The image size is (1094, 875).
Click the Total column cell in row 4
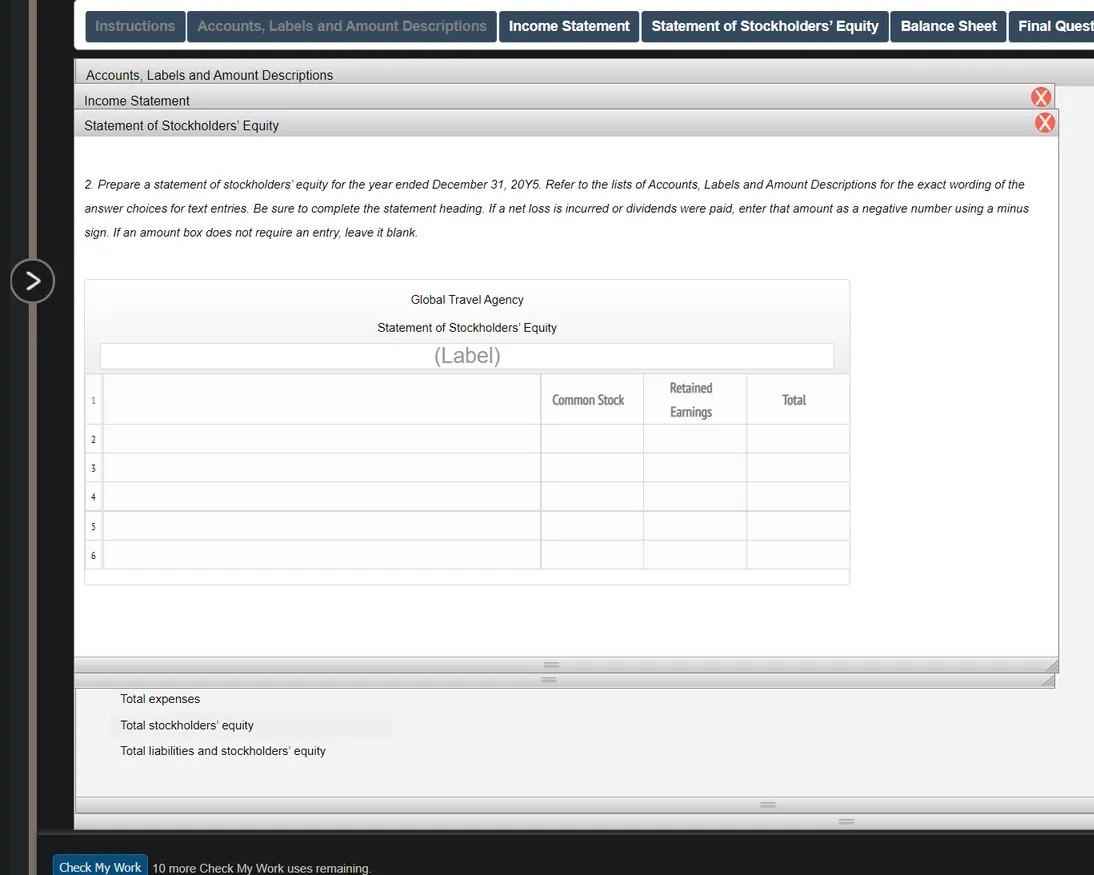[797, 495]
